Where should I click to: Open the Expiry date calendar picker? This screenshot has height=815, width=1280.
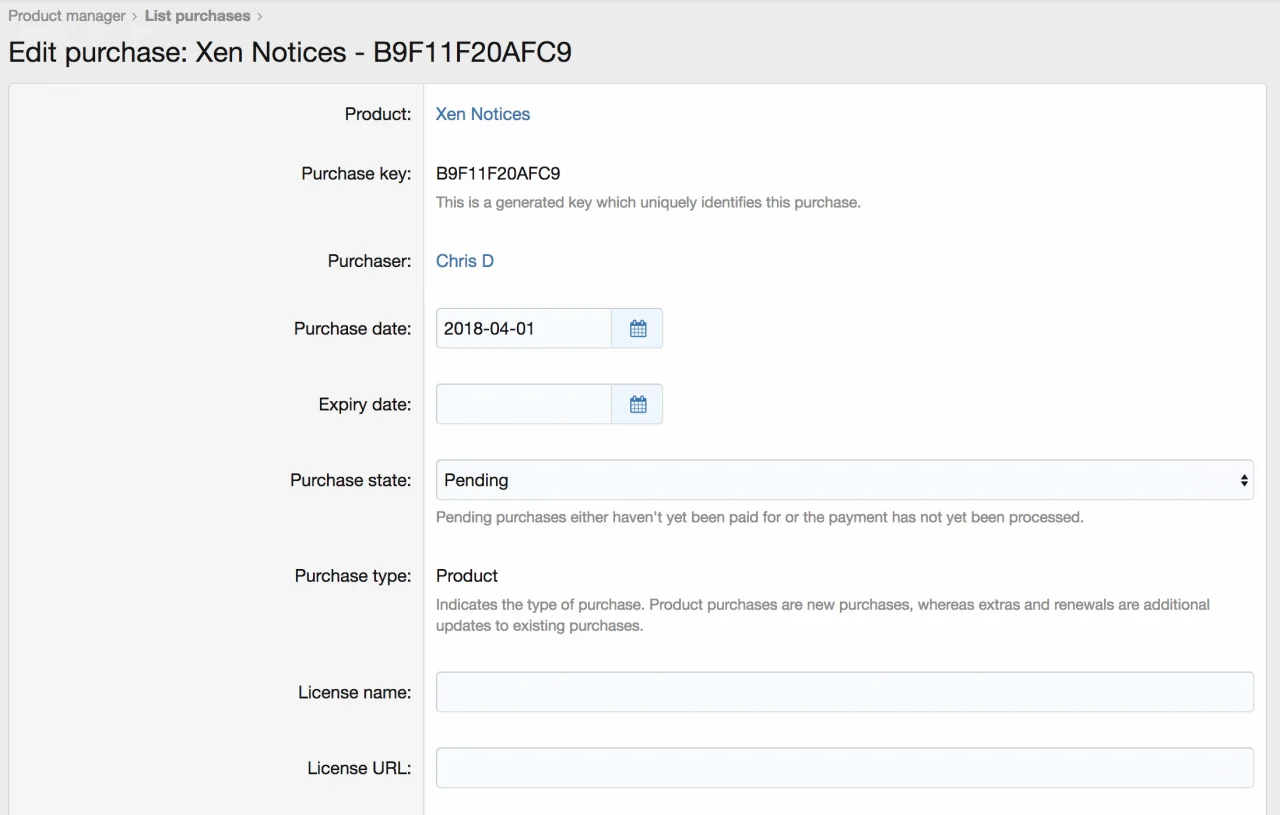[x=638, y=404]
